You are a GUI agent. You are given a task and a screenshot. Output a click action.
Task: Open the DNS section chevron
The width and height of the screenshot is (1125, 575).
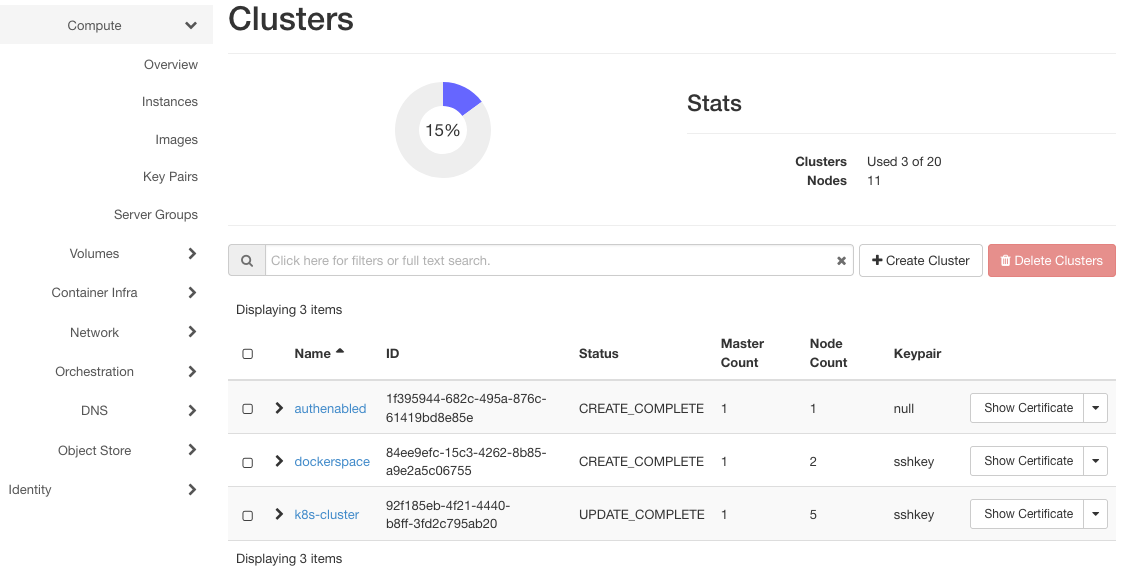tap(192, 410)
